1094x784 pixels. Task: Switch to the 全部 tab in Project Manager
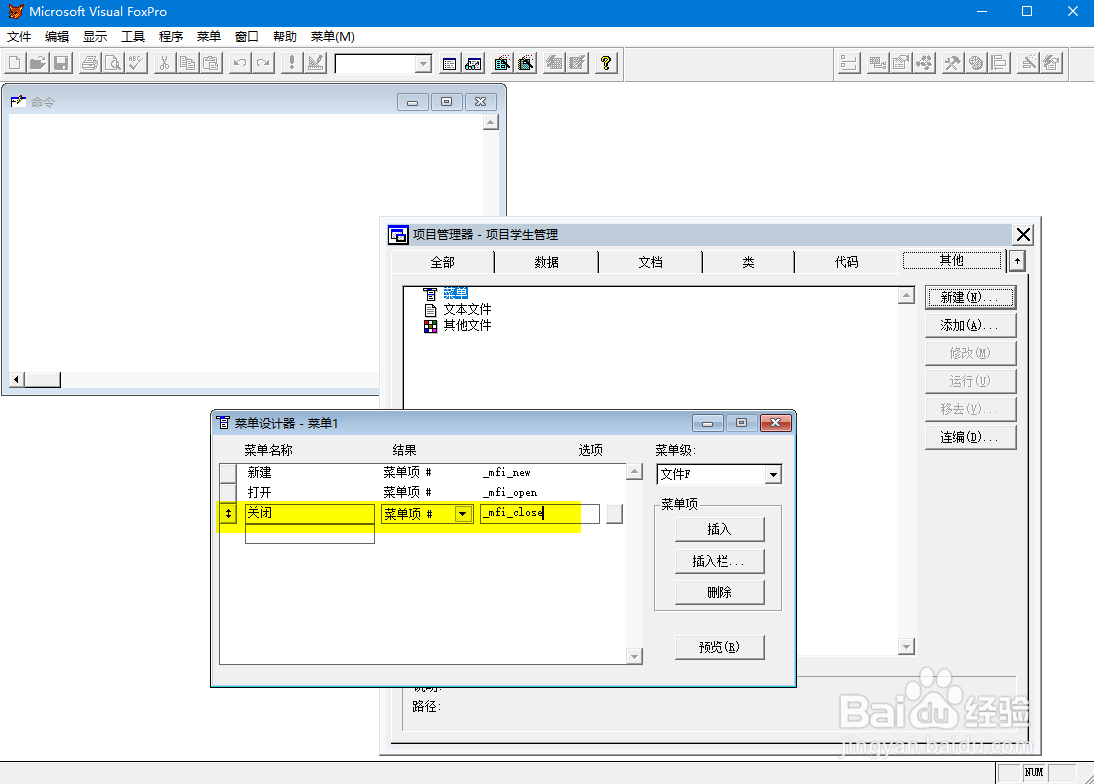[442, 262]
